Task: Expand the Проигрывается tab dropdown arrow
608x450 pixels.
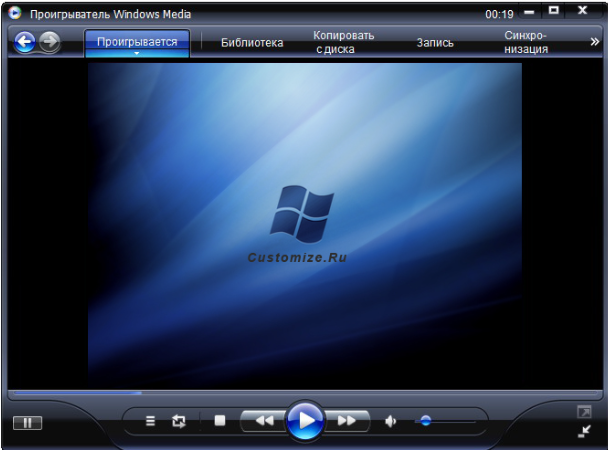Action: click(x=137, y=53)
